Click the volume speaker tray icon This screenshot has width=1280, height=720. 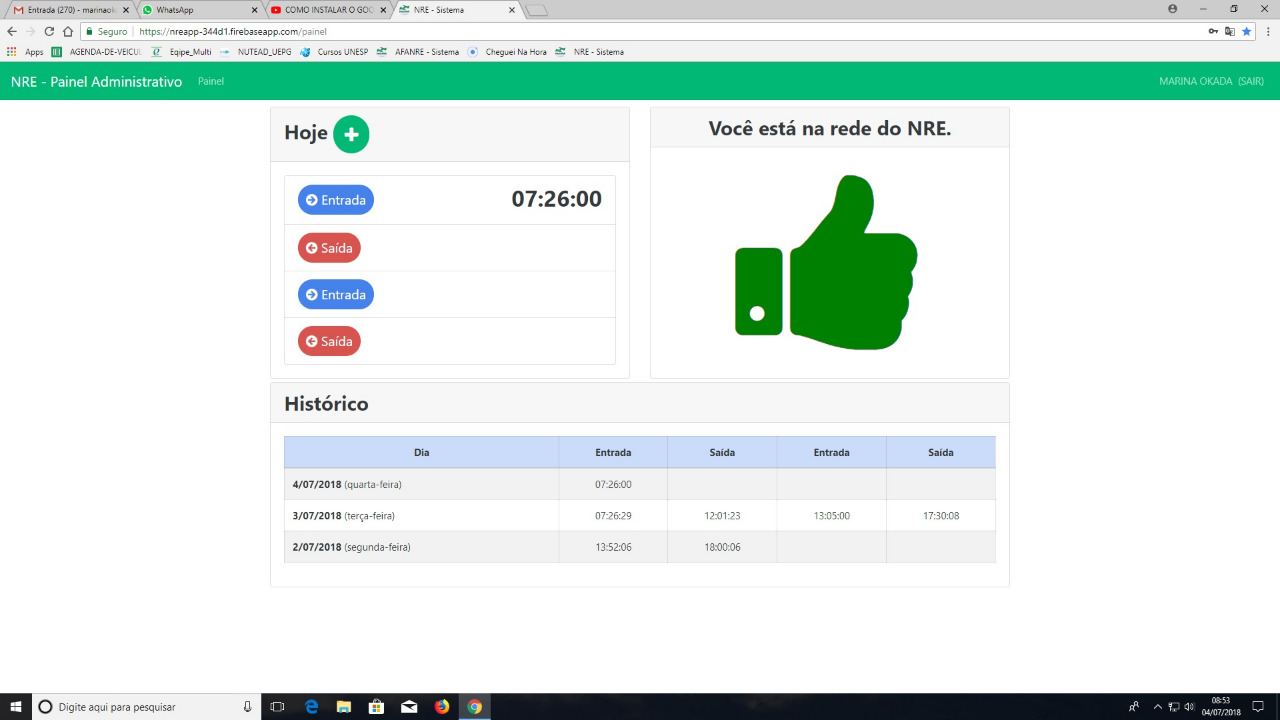click(1189, 706)
